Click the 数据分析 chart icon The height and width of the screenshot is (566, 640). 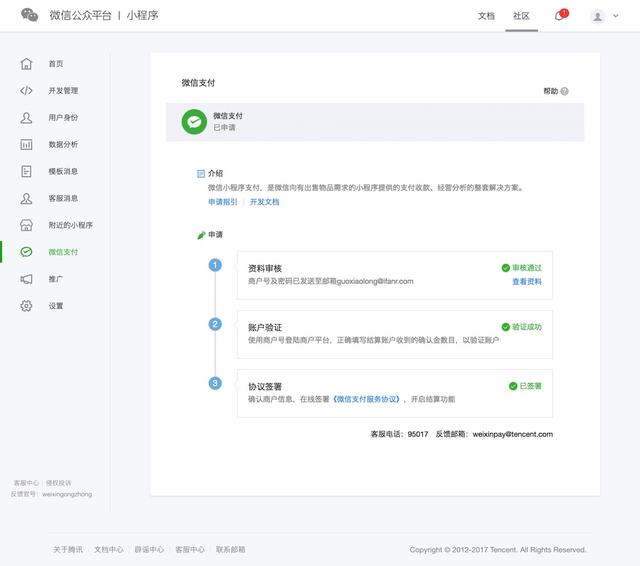coord(26,144)
